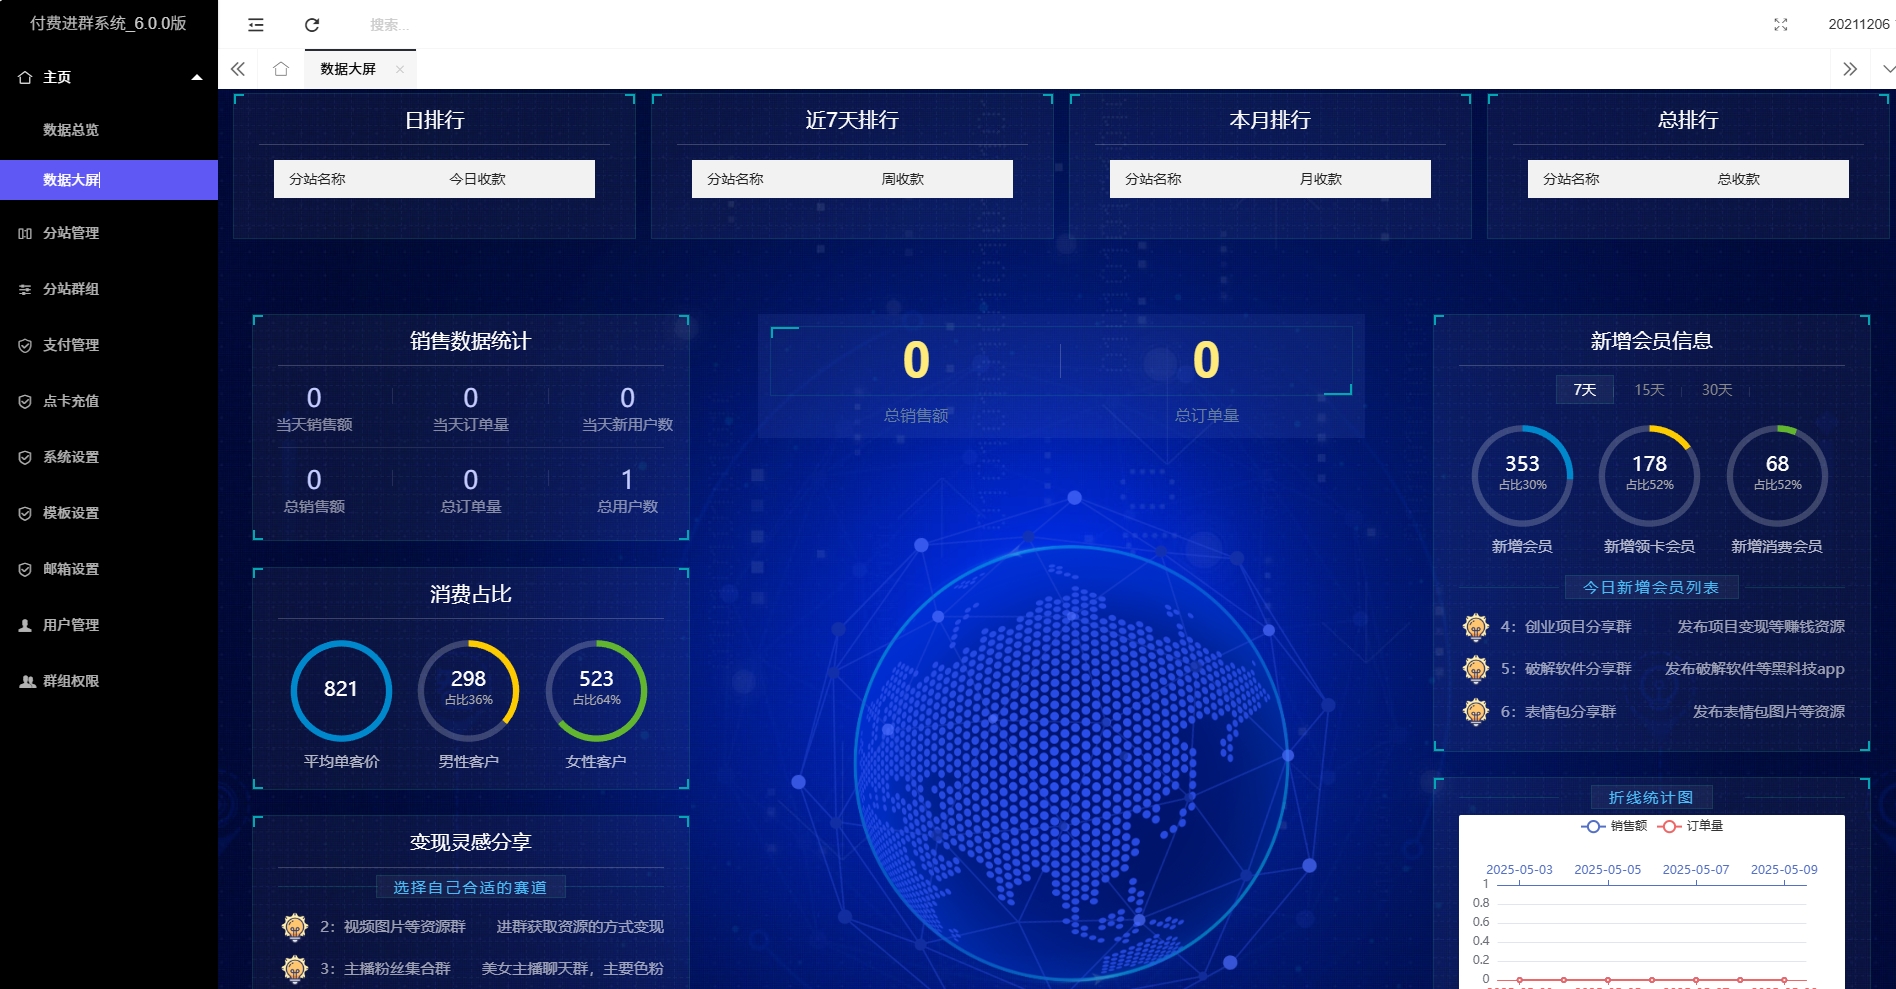The image size is (1896, 989).
Task: Open 用户管理 menu item
Action: point(71,625)
